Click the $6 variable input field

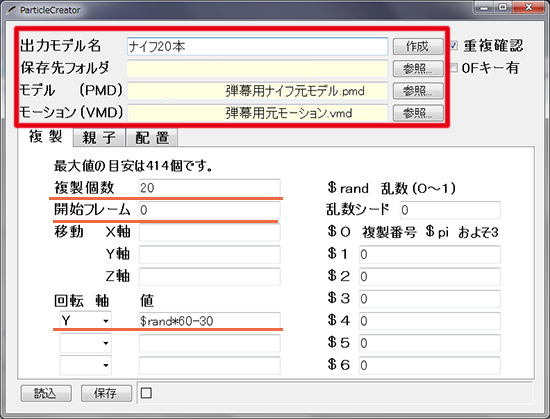click(430, 365)
